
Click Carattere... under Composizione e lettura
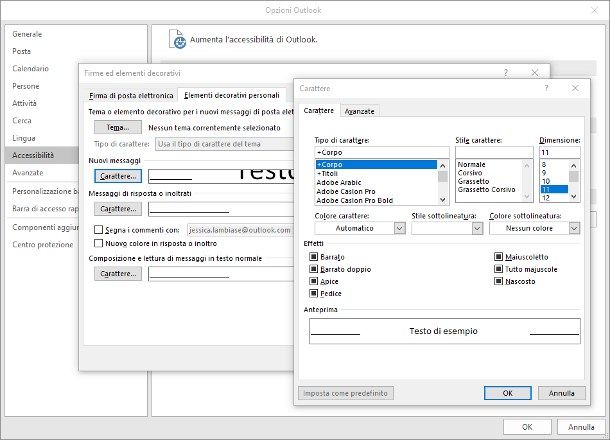coord(118,273)
